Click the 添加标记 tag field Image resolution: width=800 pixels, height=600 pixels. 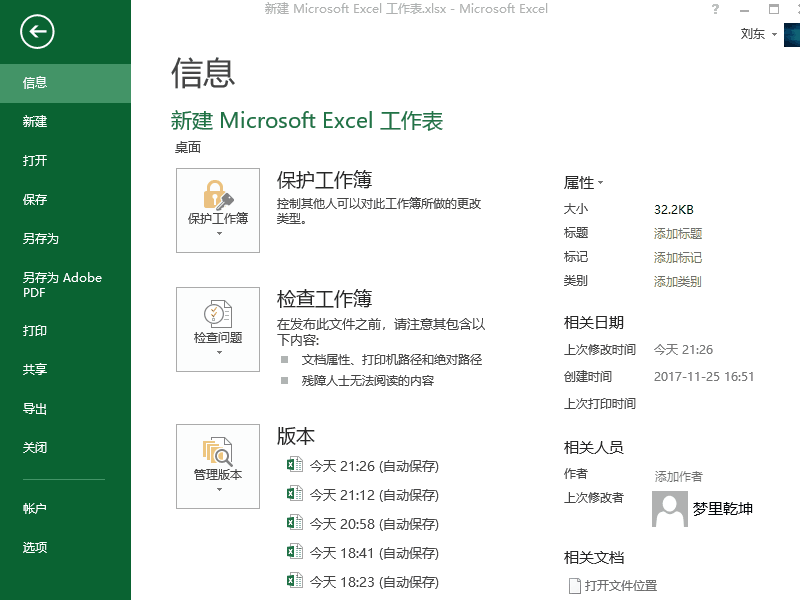(x=678, y=258)
